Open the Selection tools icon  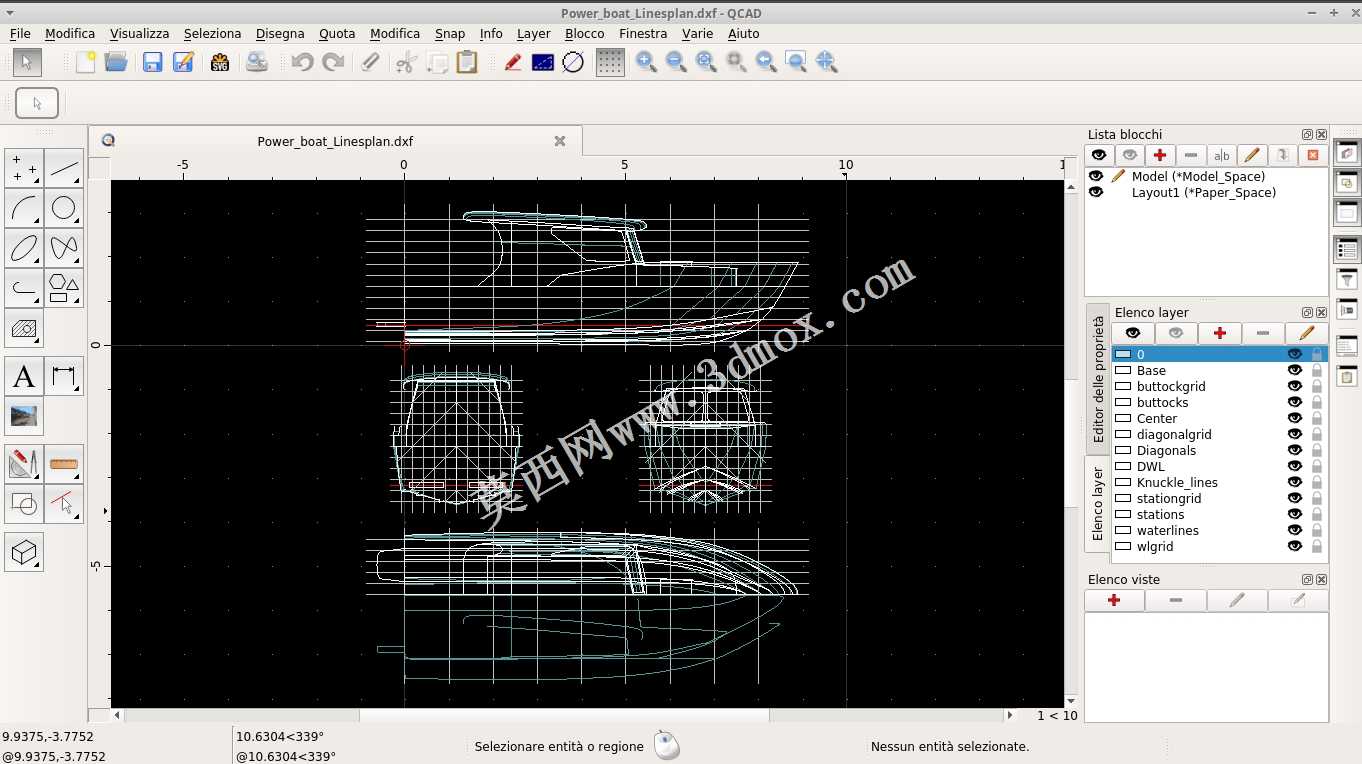64,504
